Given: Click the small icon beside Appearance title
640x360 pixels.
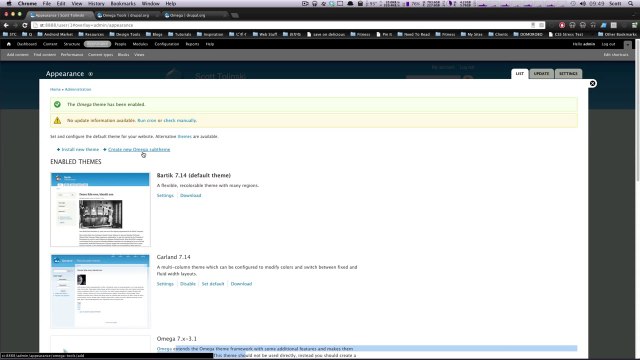Looking at the screenshot, I should pos(91,74).
